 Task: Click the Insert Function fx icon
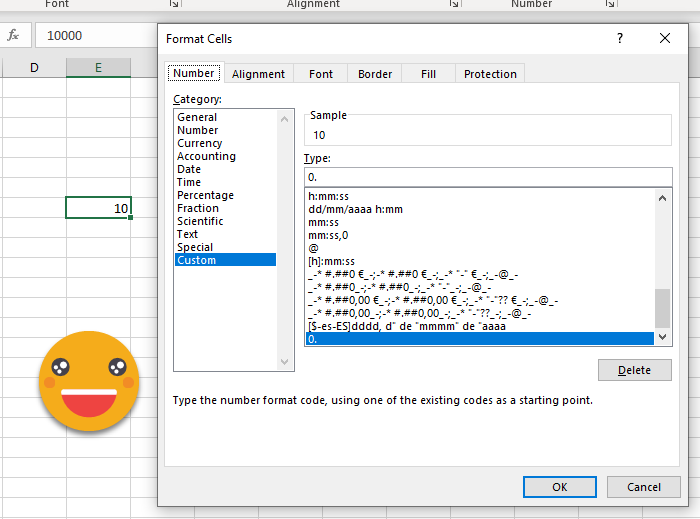pos(14,35)
